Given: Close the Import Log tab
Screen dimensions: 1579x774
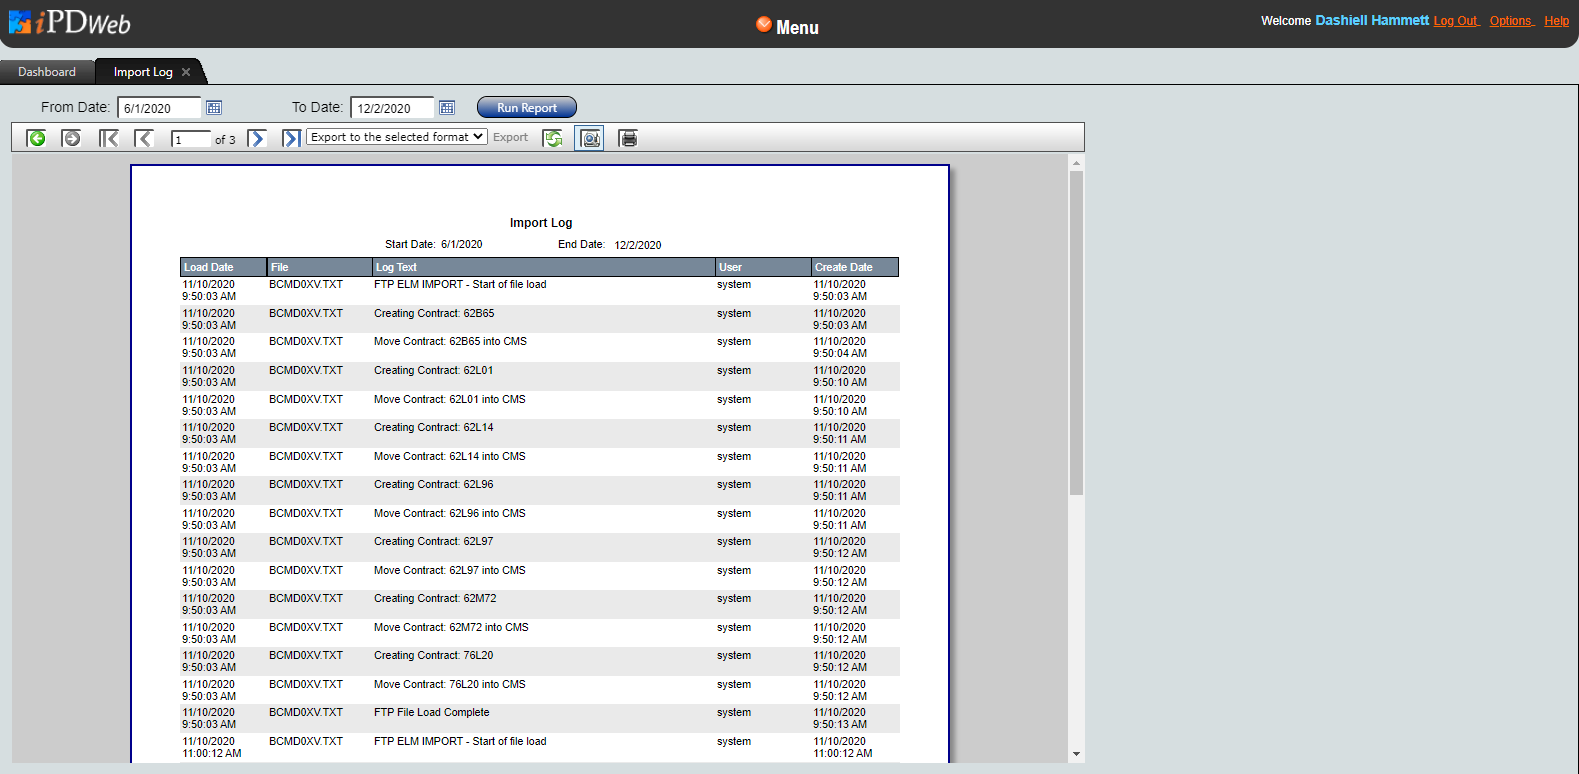Looking at the screenshot, I should pyautogui.click(x=186, y=72).
